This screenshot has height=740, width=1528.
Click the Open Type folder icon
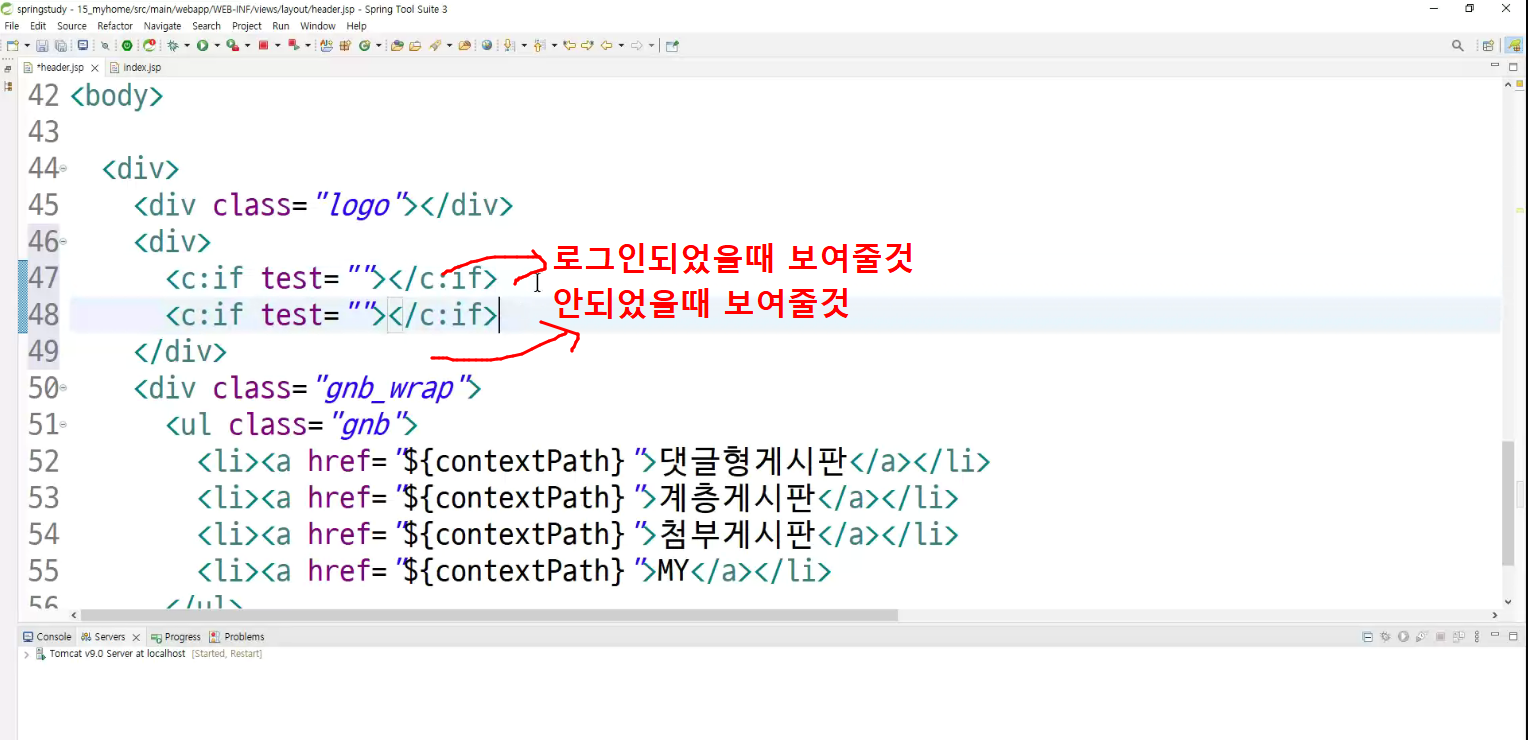397,45
